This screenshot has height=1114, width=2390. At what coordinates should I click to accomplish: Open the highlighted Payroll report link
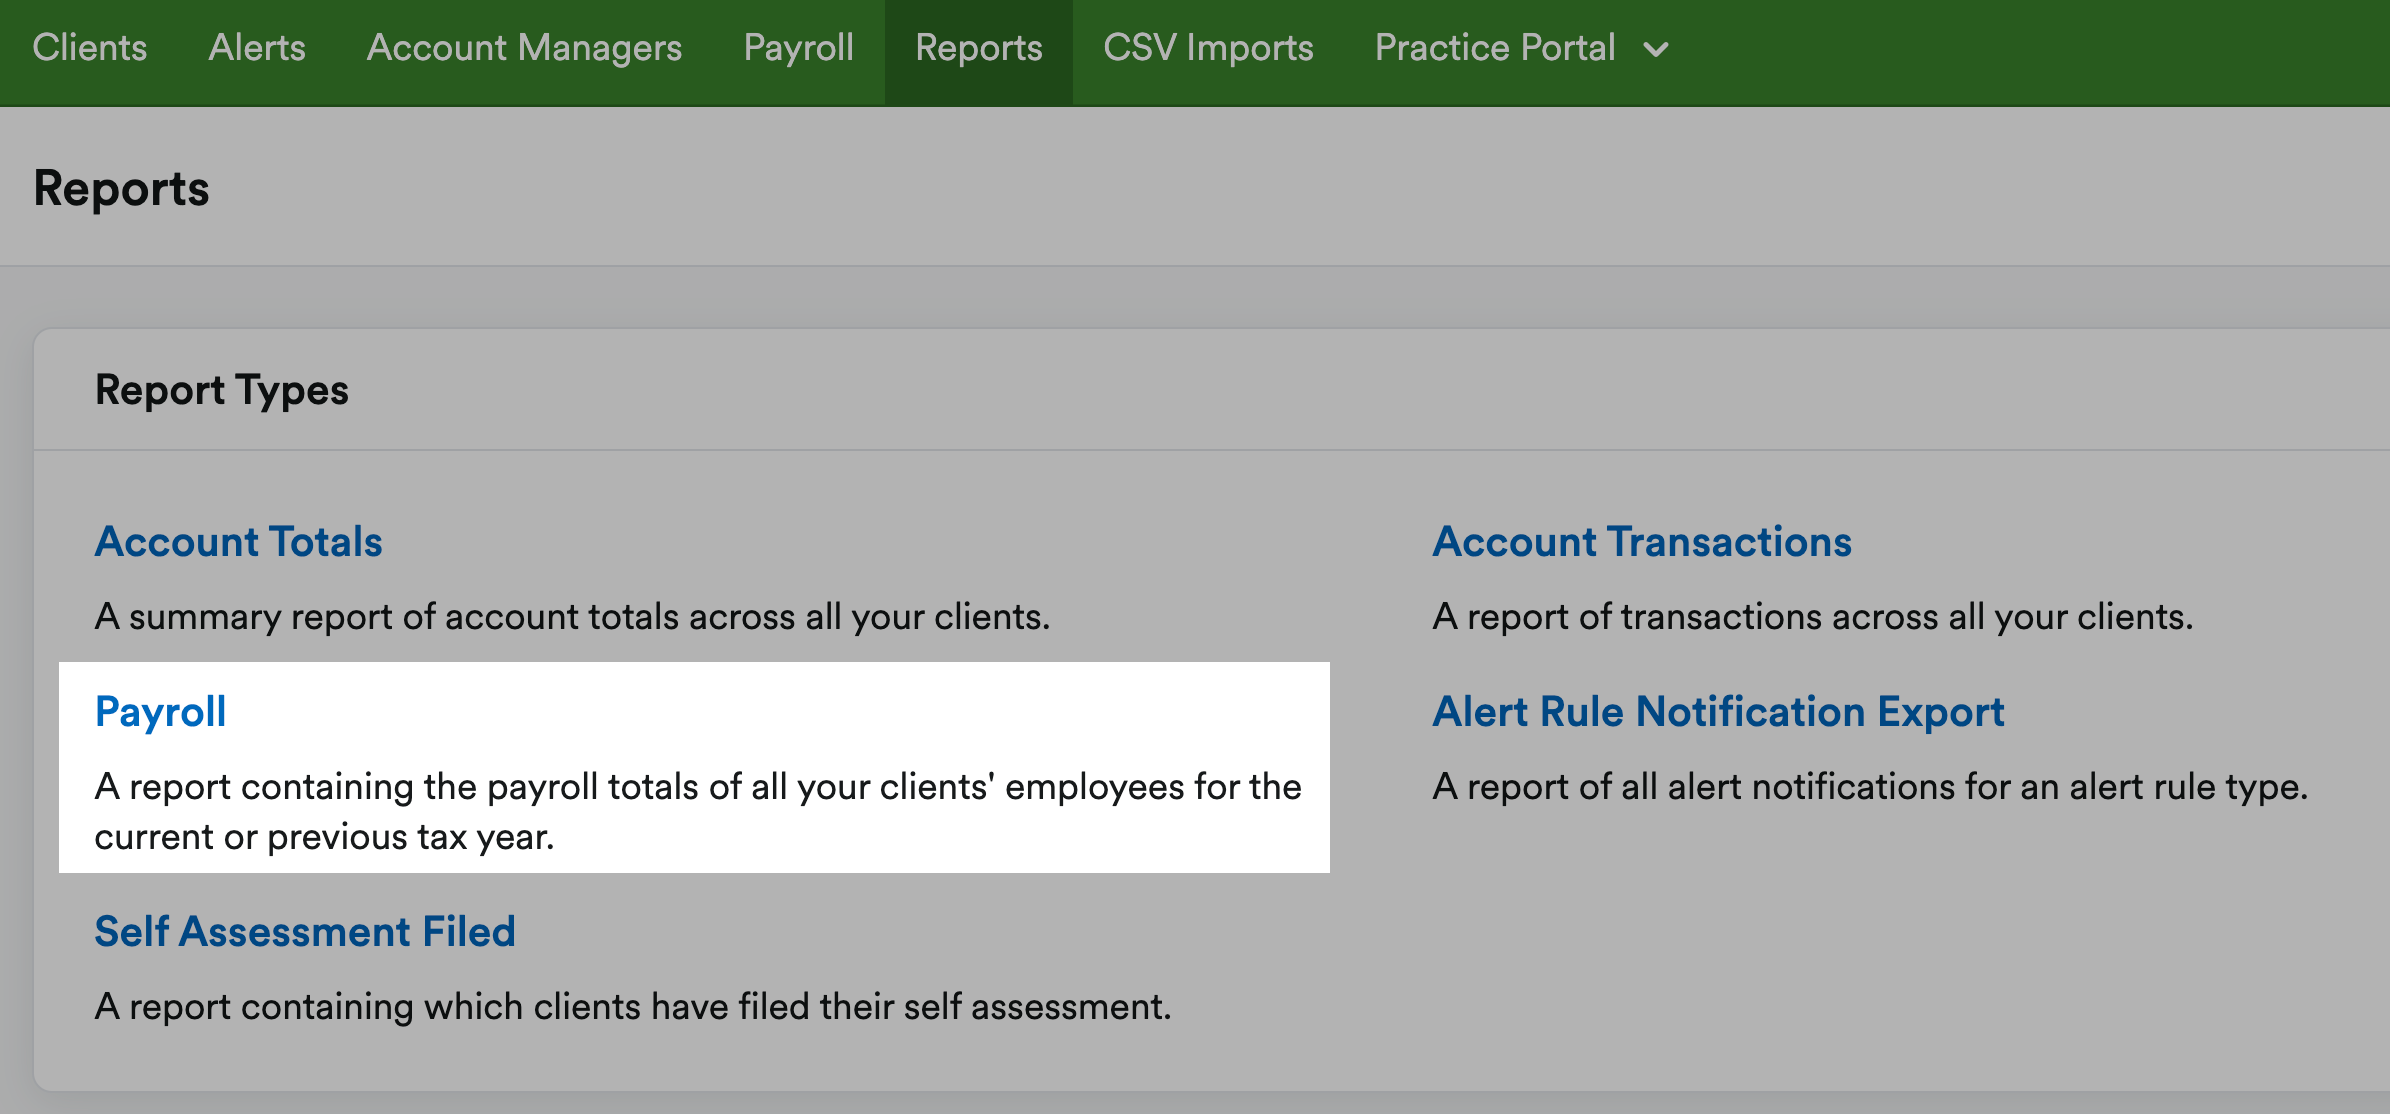click(x=161, y=712)
